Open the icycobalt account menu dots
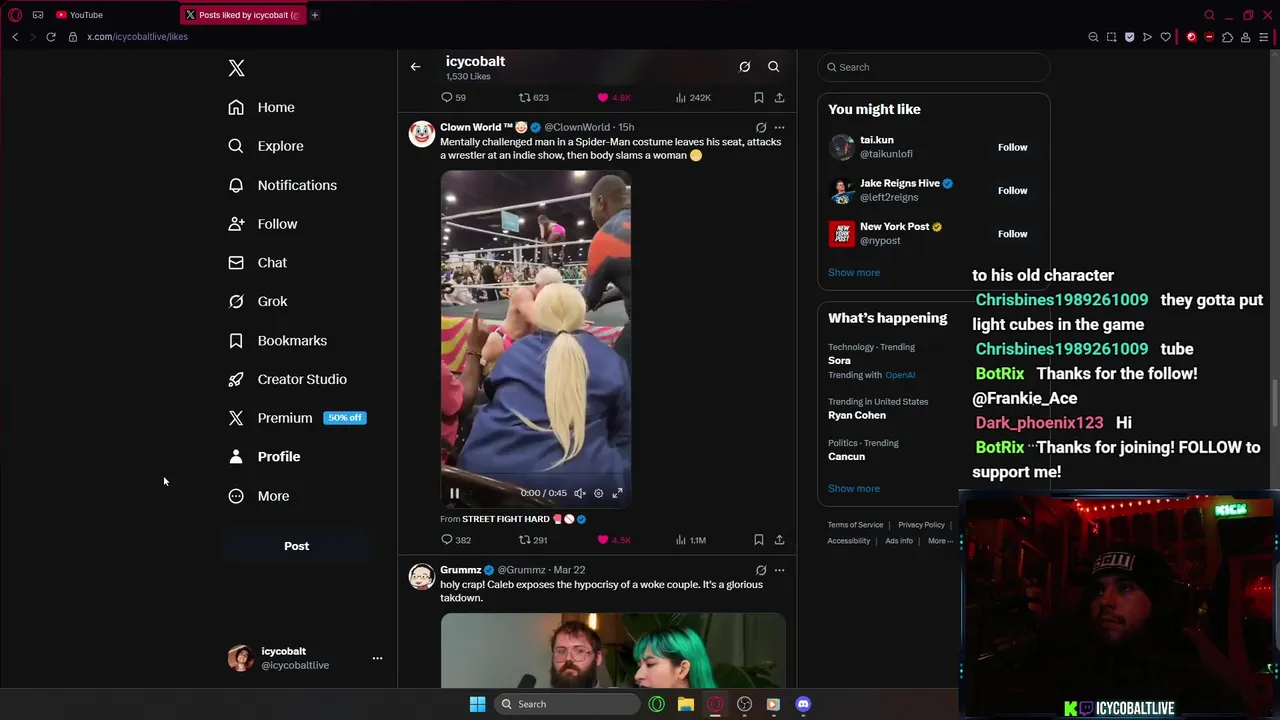1280x720 pixels. click(x=377, y=658)
